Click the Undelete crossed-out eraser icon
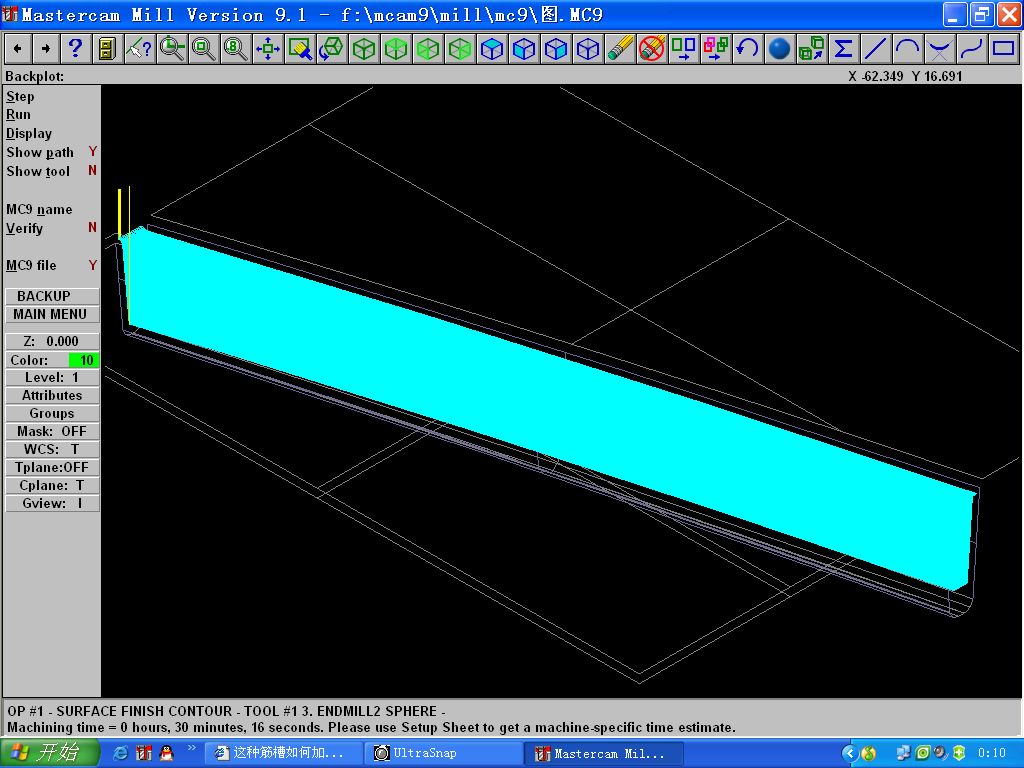 tap(652, 48)
